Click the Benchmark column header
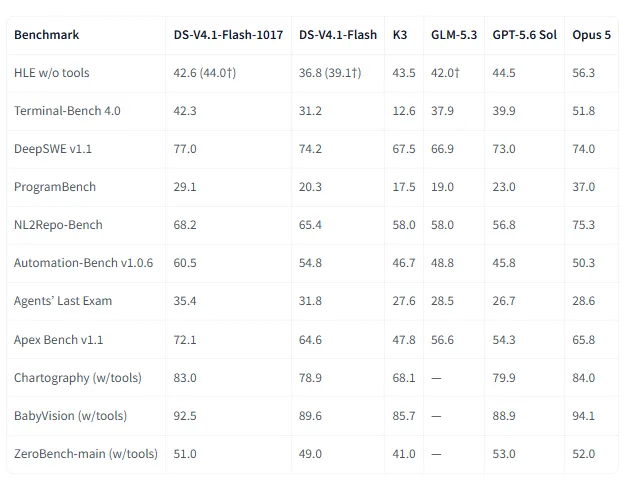626x482 pixels. (x=47, y=35)
